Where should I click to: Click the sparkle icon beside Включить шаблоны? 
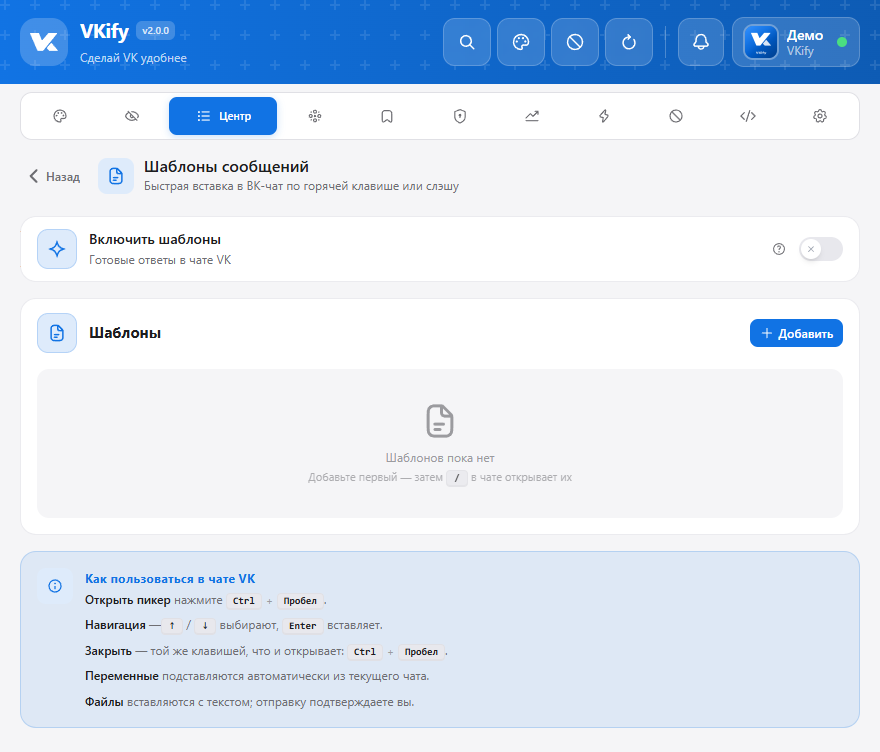point(57,249)
